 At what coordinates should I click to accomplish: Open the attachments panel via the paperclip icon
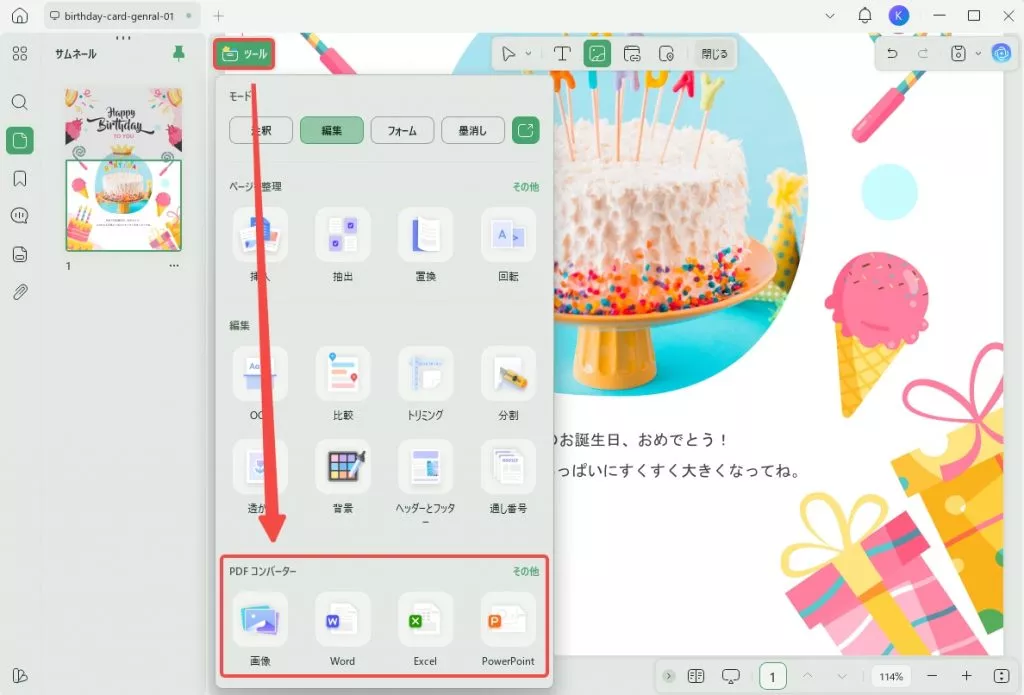[x=20, y=290]
